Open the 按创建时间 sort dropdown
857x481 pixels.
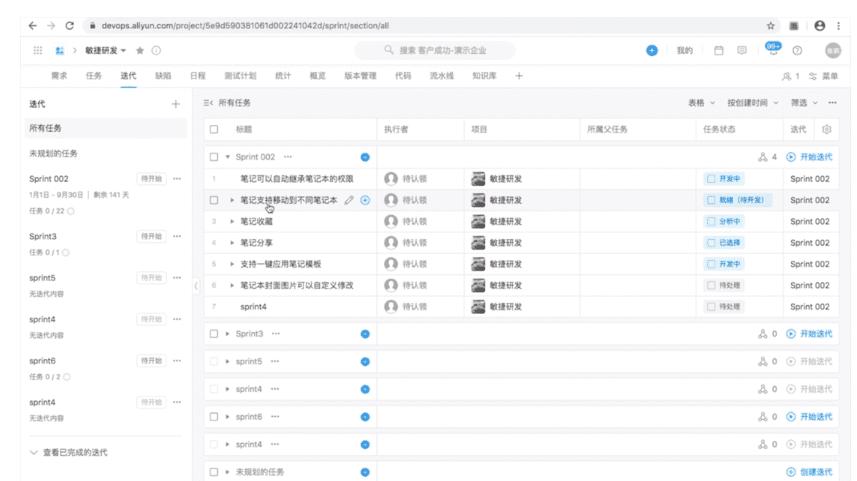[753, 103]
